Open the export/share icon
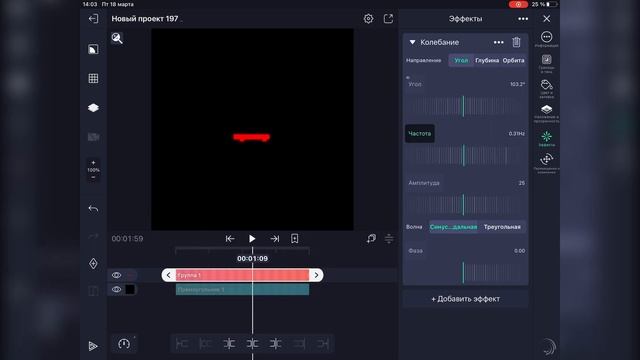640x360 pixels. pos(388,19)
